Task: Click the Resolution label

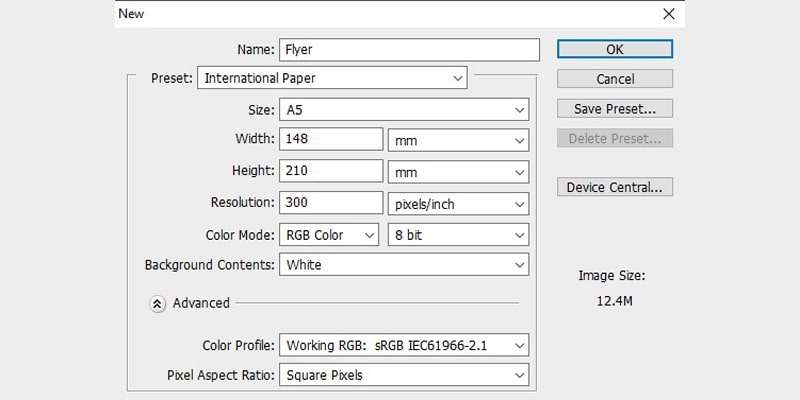Action: [243, 203]
